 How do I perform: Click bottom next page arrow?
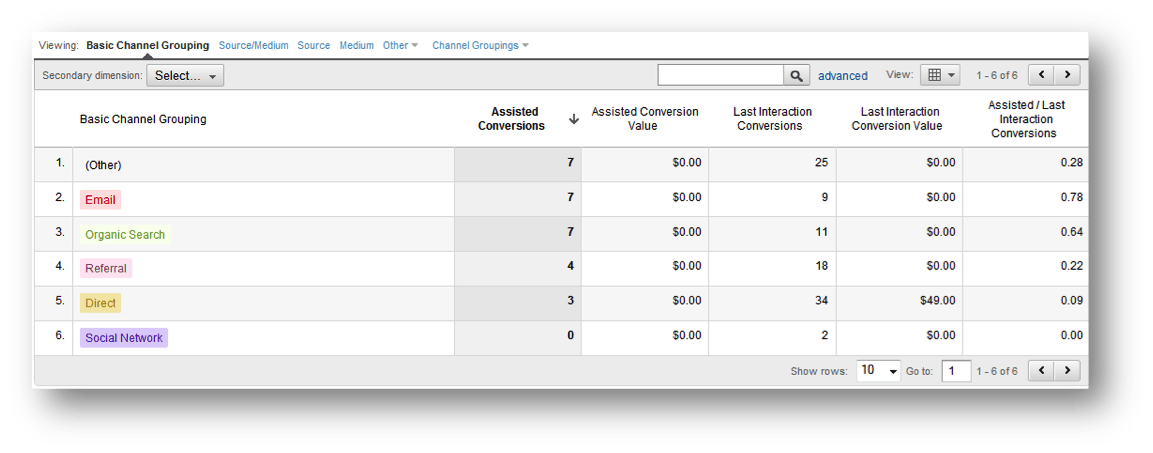click(1068, 371)
